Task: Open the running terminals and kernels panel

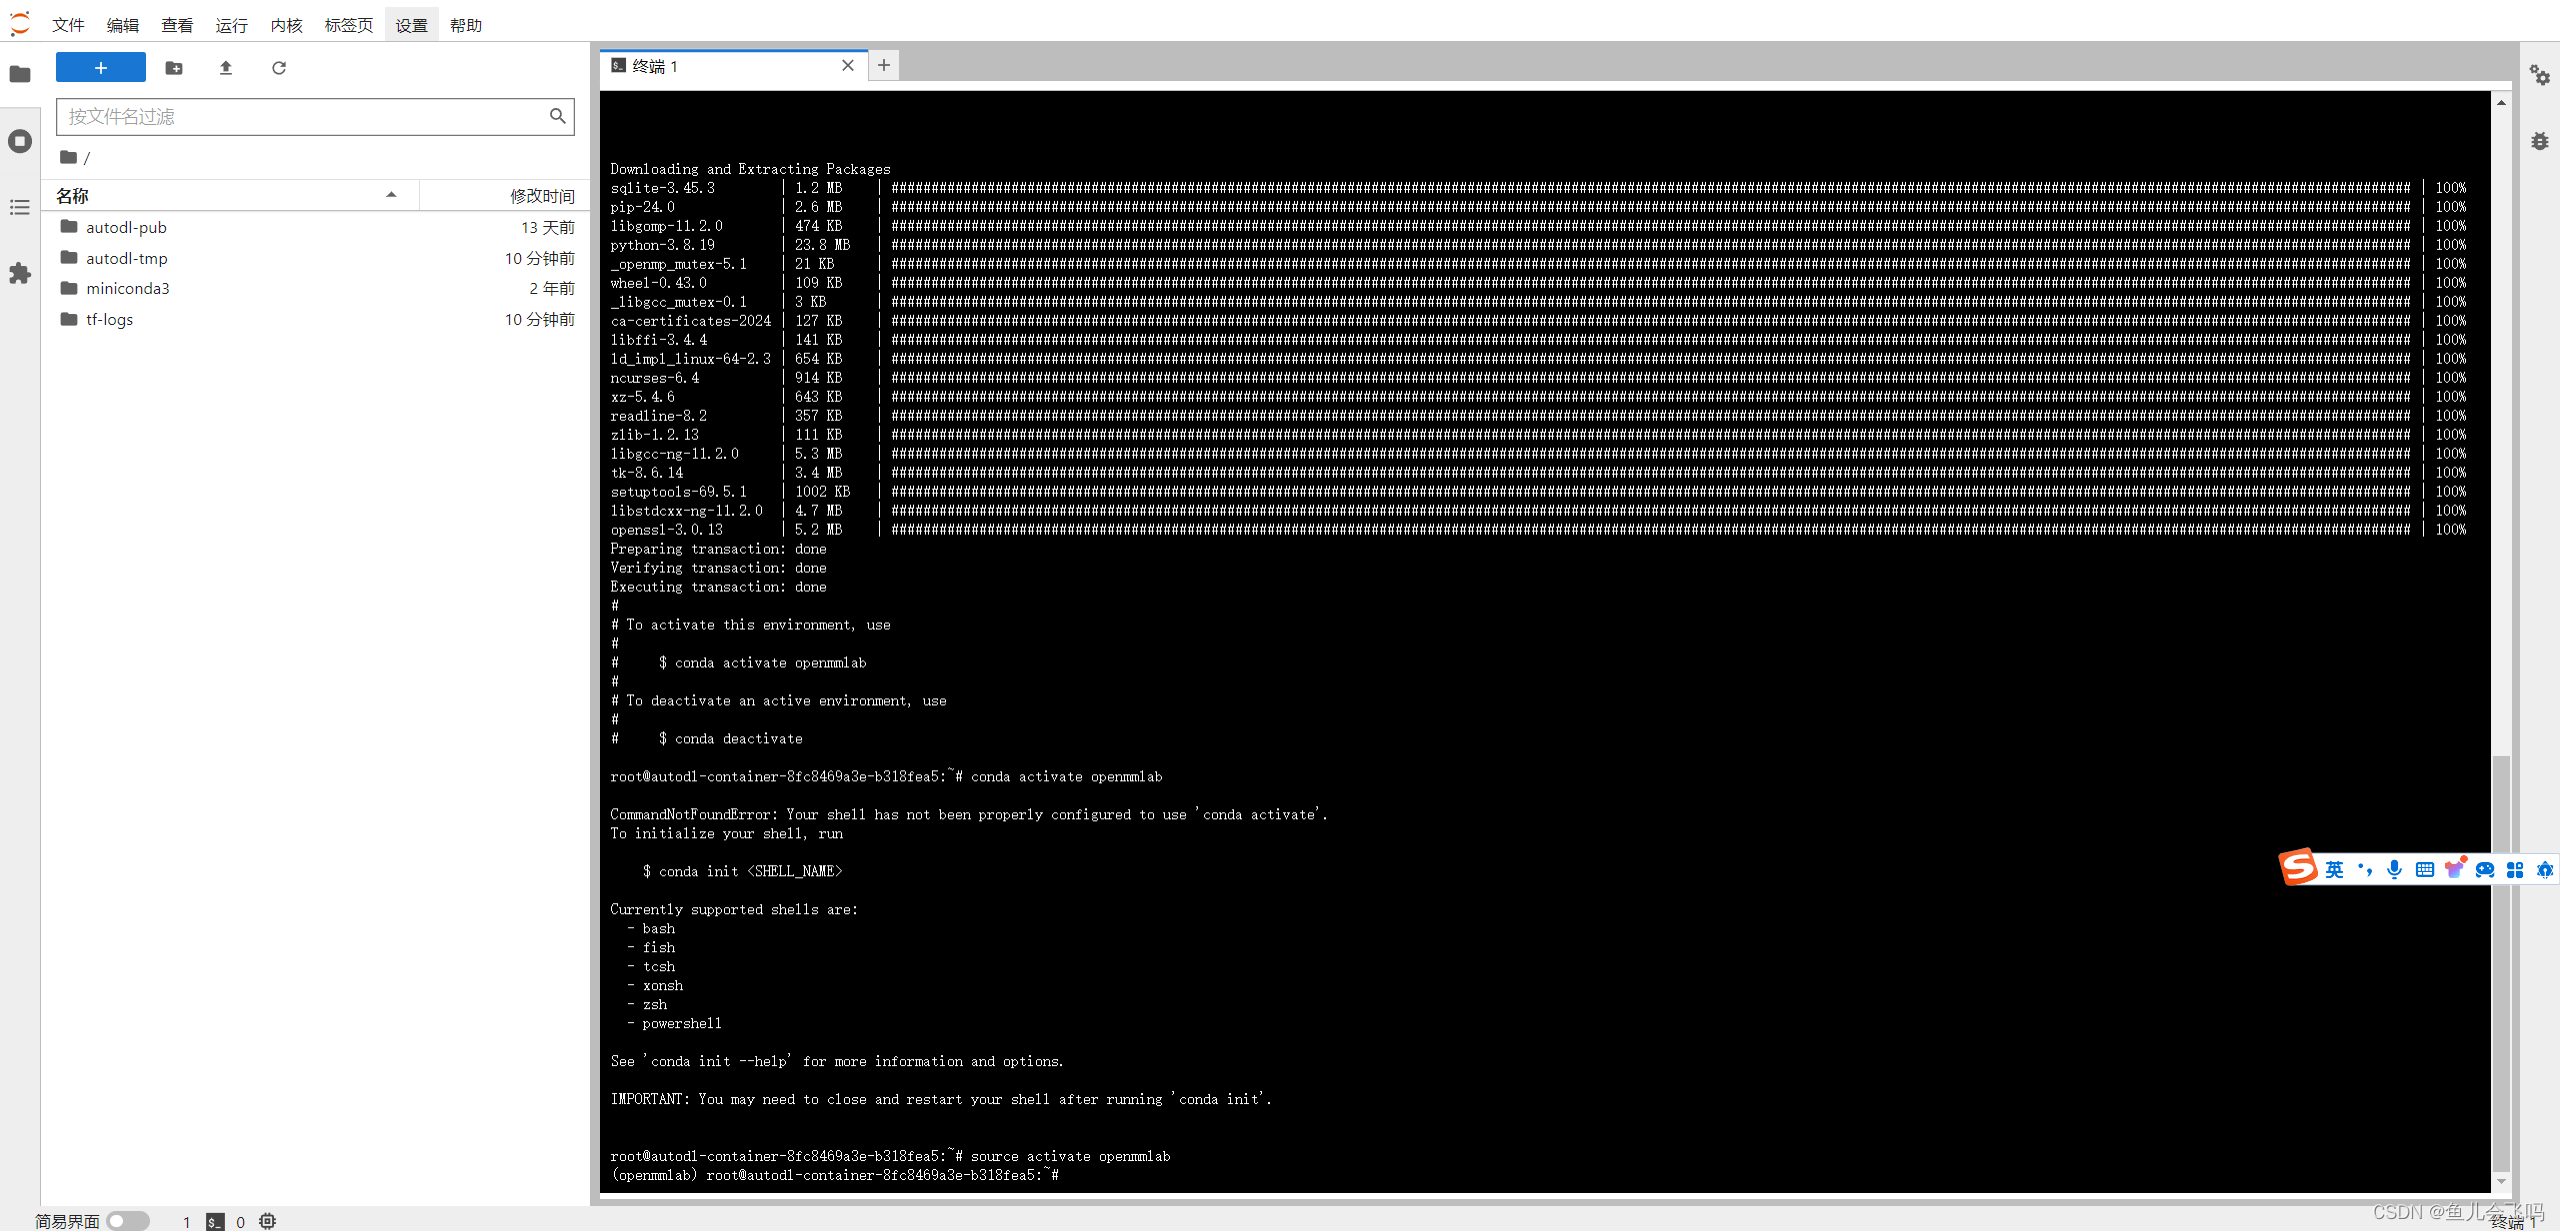Action: coord(20,141)
